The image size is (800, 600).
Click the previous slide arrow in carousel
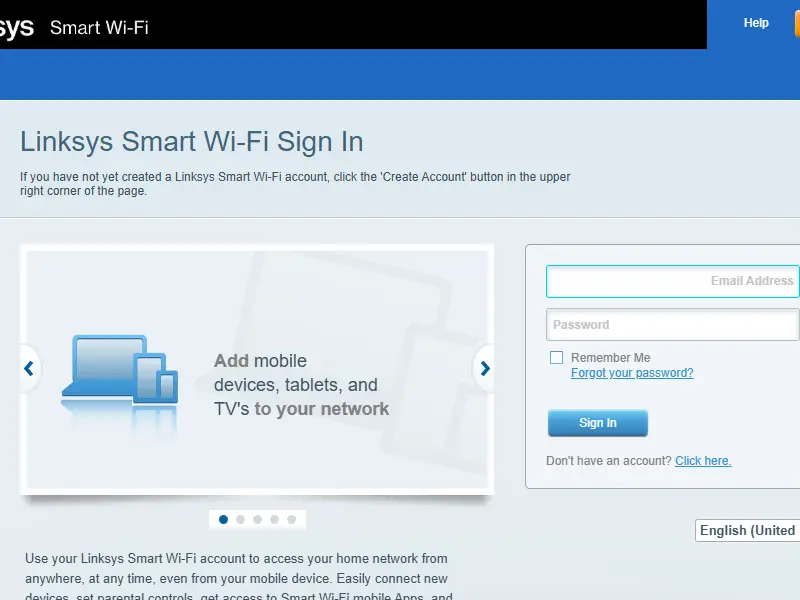[29, 368]
